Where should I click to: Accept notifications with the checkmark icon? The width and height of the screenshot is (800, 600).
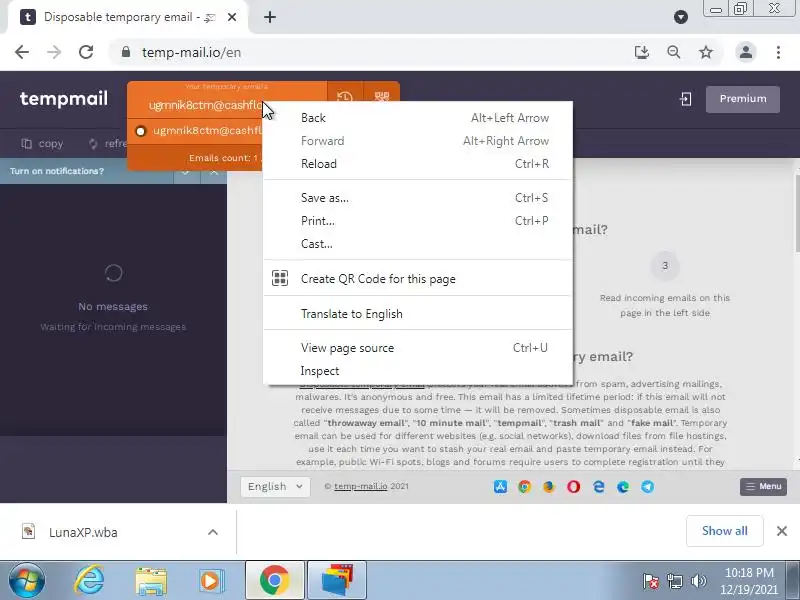pos(186,172)
